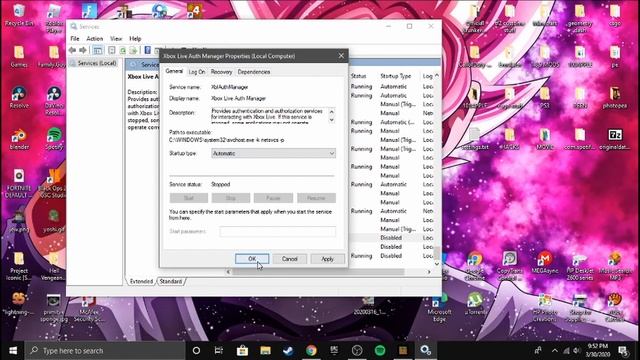Switch to the Log On tab
This screenshot has height=360, width=640.
coord(197,72)
